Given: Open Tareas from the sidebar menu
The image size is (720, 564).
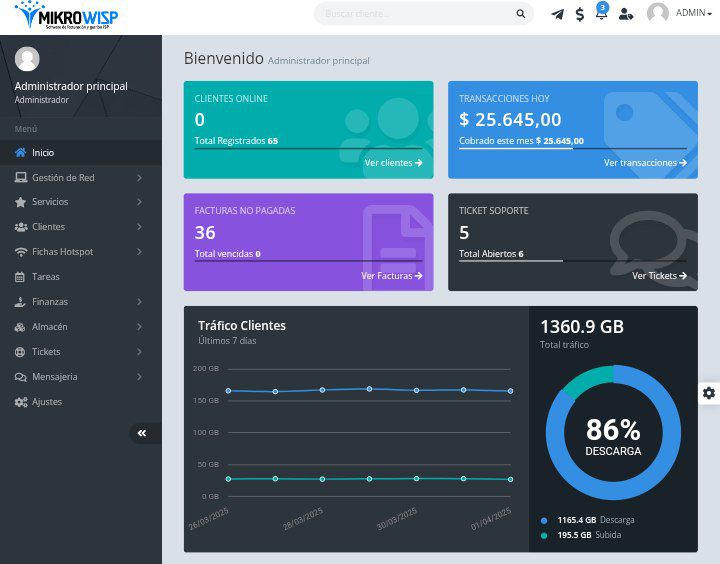Looking at the screenshot, I should (46, 277).
